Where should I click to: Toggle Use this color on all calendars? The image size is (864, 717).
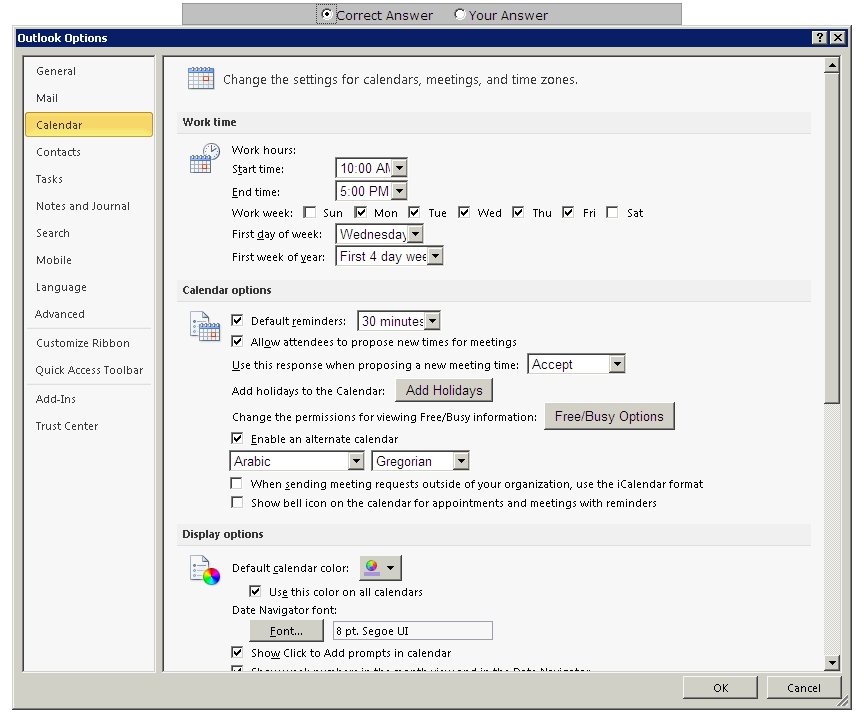(x=255, y=591)
